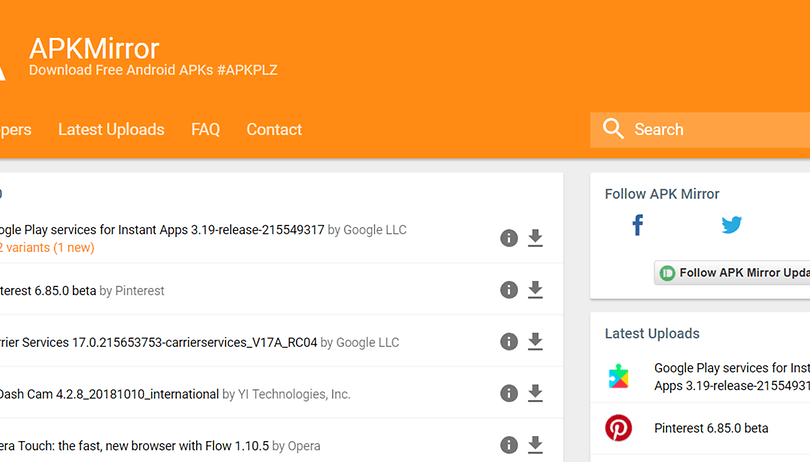810x462 pixels.
Task: Open Opera Touch with Flow 1.10.5 listing
Action: point(134,445)
